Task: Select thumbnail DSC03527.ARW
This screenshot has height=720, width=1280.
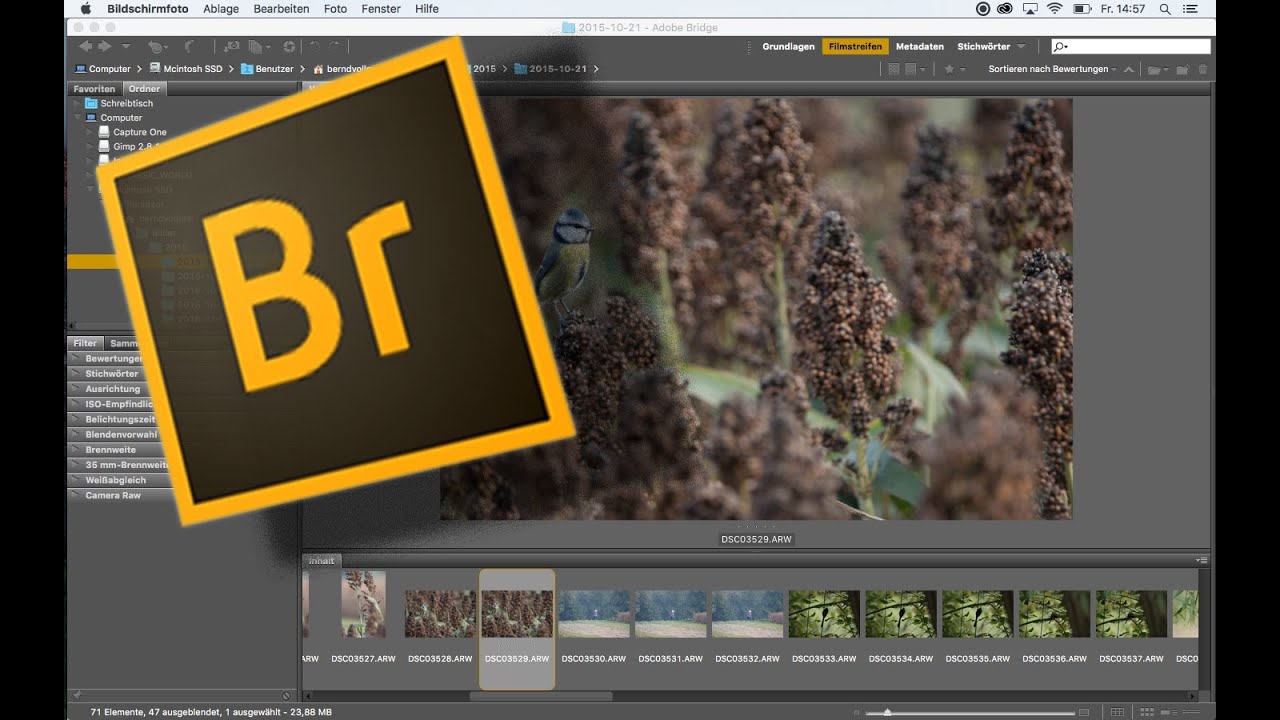Action: [363, 604]
